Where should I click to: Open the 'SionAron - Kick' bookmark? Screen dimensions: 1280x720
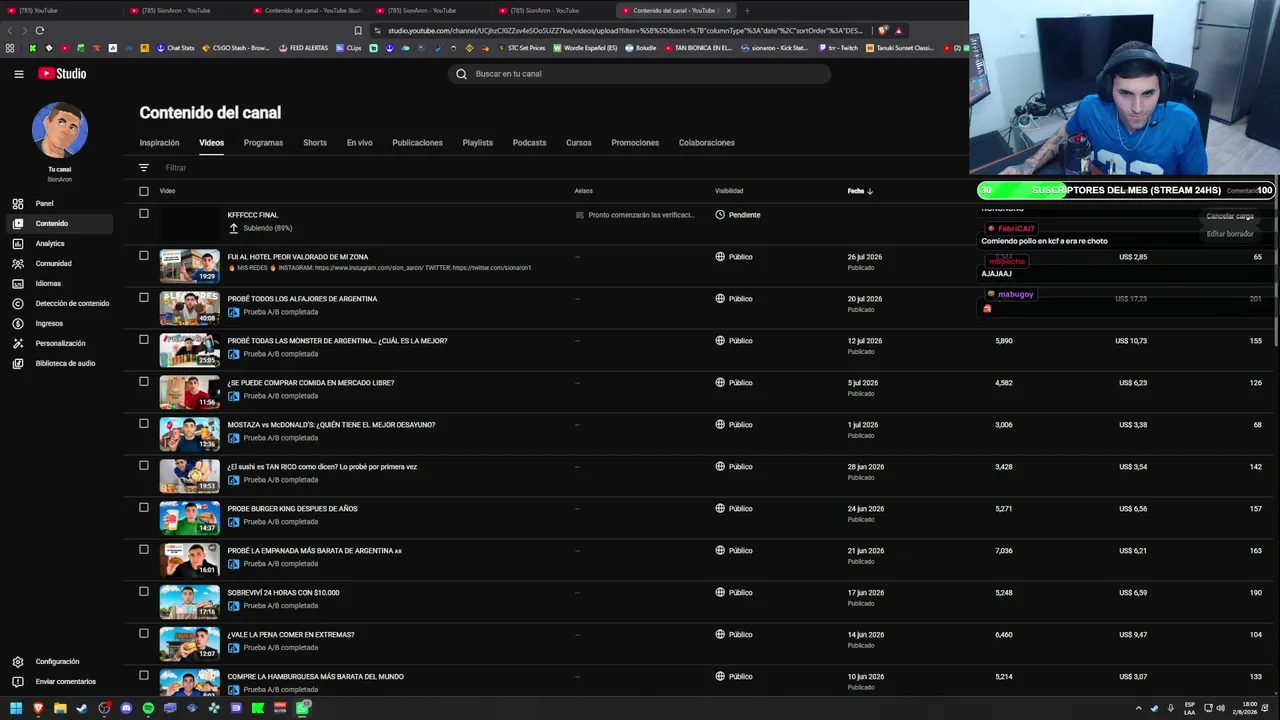773,48
